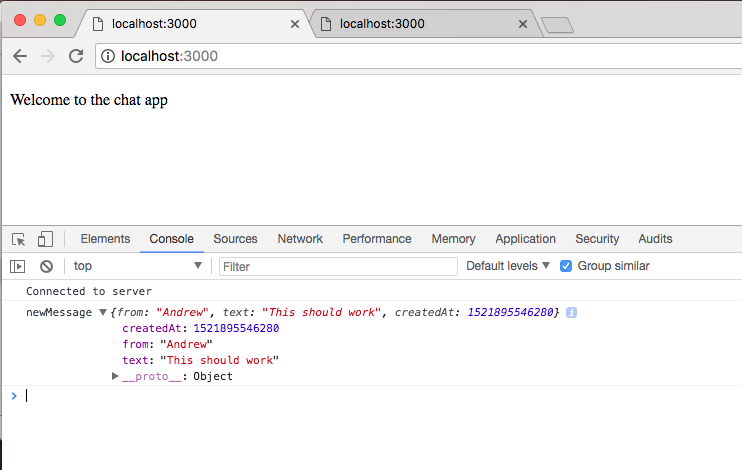Click the console Filter input field
The height and width of the screenshot is (470, 742).
tap(338, 266)
